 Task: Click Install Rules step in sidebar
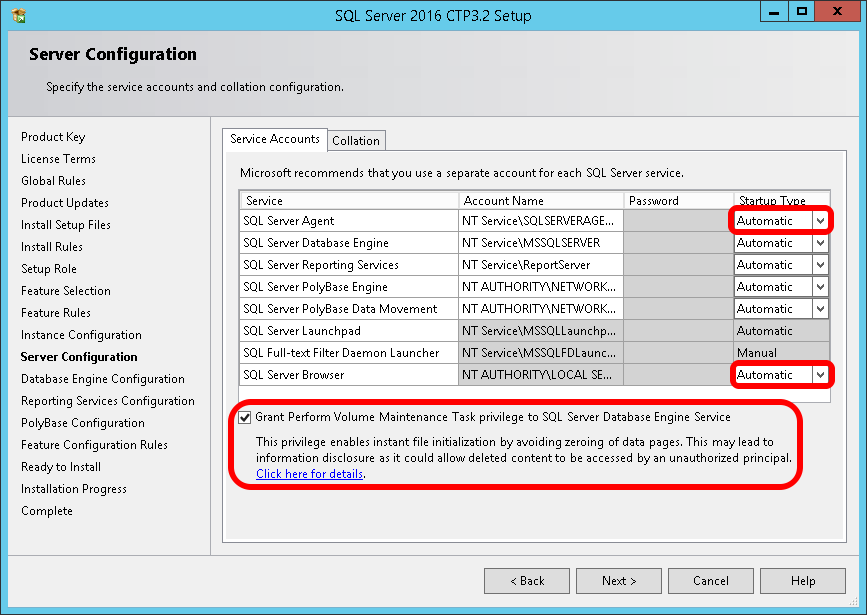point(52,247)
